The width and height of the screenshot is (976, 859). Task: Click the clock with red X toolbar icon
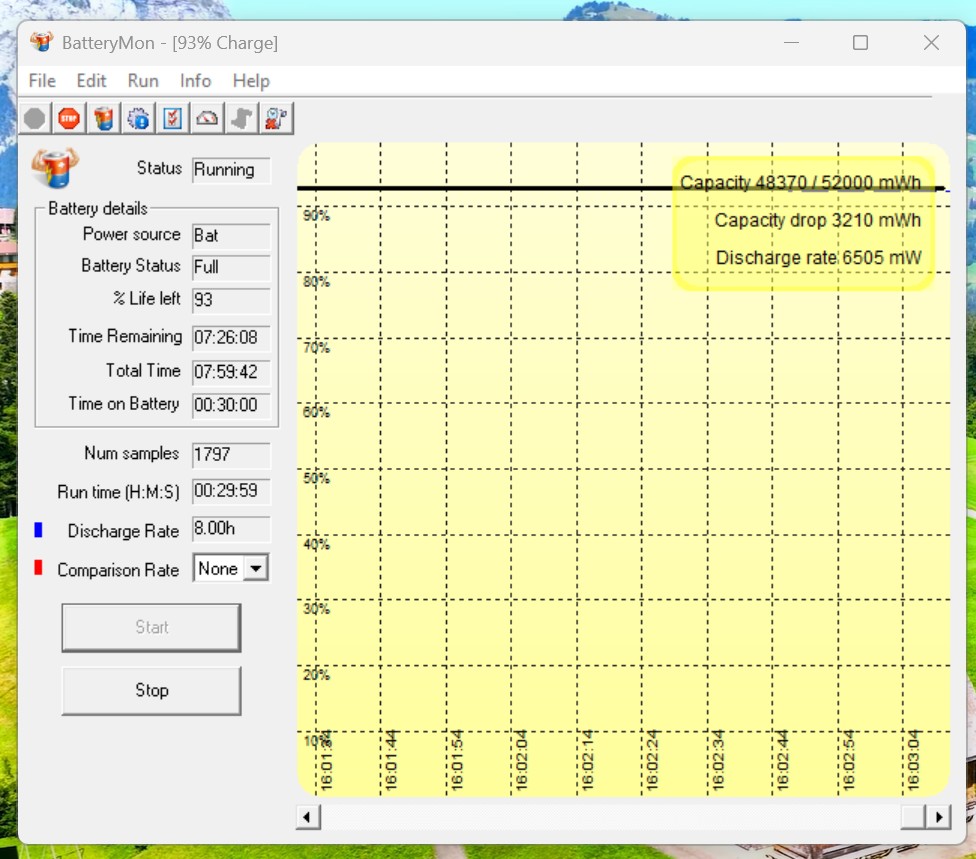point(276,118)
